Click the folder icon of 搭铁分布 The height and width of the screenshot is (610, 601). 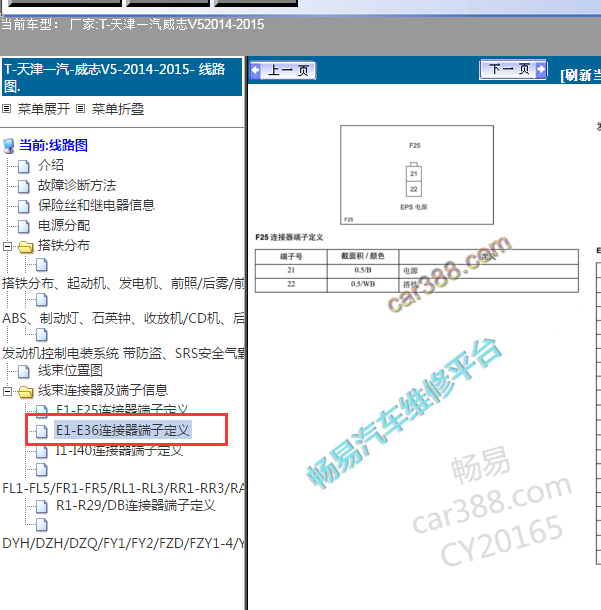click(x=26, y=247)
